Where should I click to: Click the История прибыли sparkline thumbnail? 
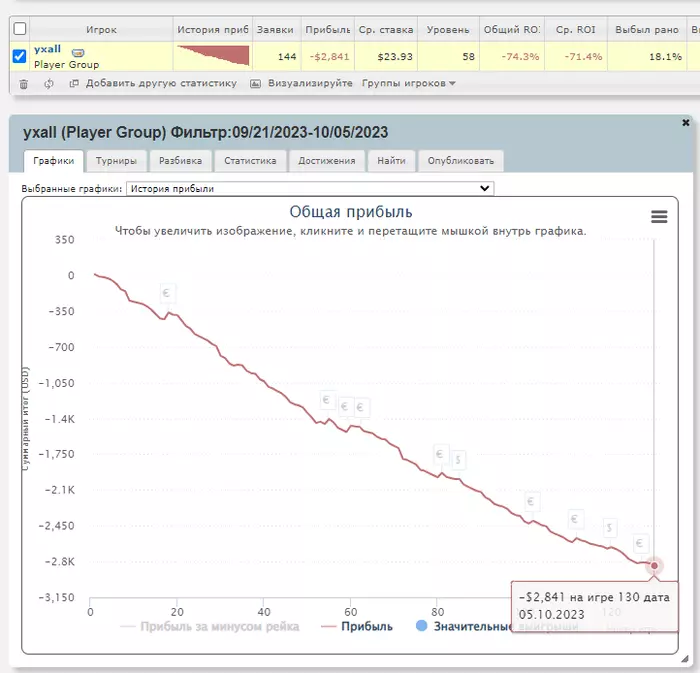(213, 56)
